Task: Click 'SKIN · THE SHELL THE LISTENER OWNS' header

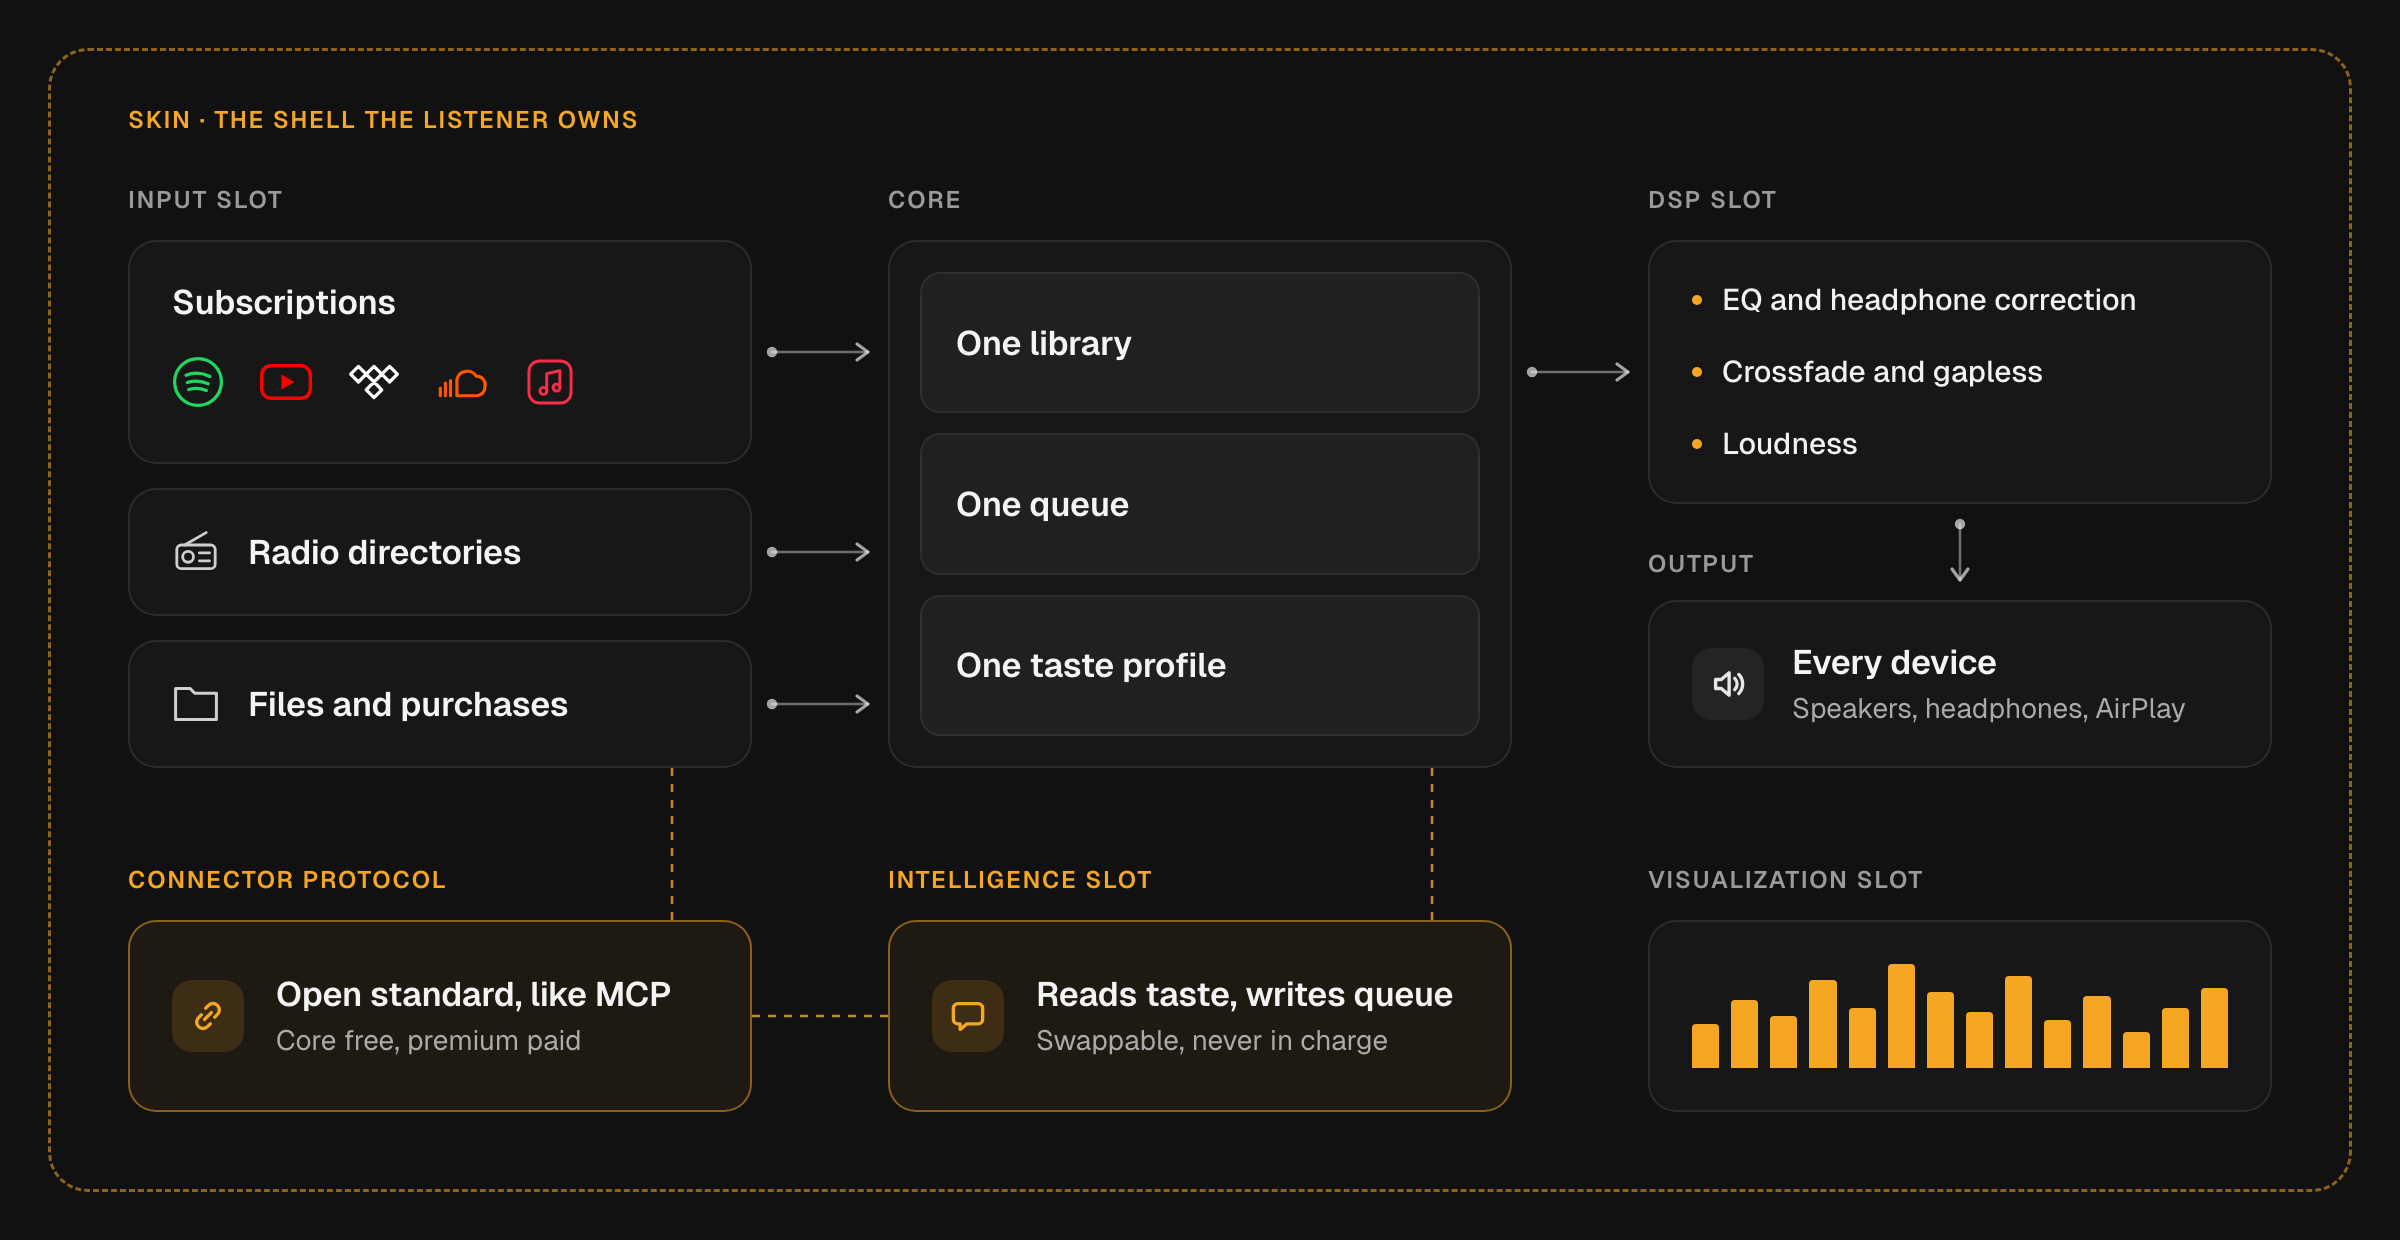Action: coord(383,120)
